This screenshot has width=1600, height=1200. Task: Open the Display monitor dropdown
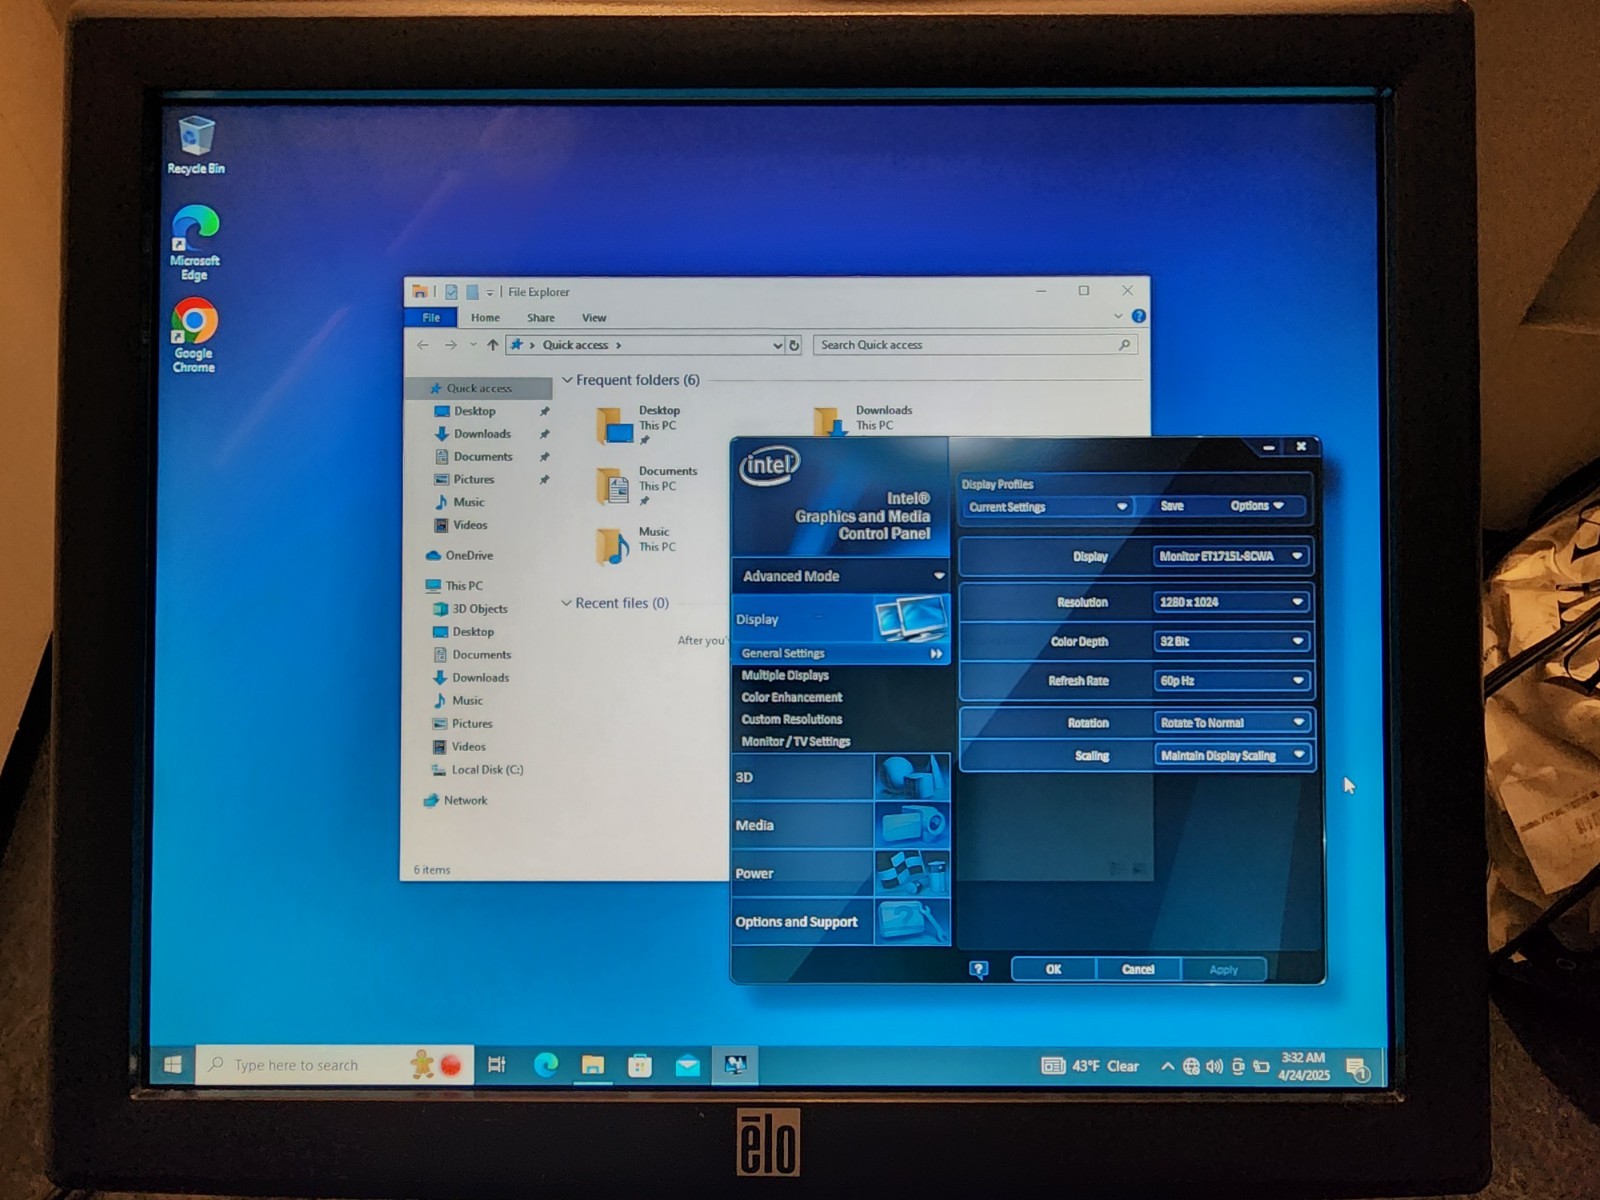1232,556
